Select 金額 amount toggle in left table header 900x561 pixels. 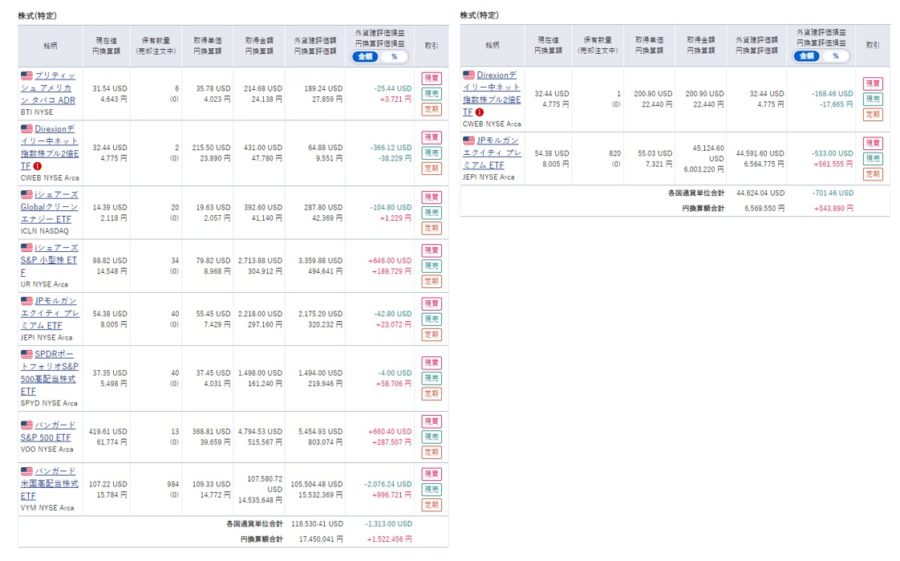click(x=366, y=57)
